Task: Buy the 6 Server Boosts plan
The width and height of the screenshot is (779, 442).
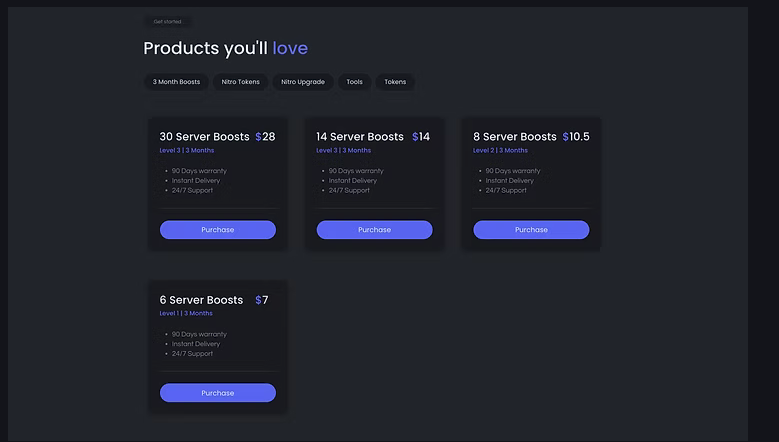Action: point(217,393)
